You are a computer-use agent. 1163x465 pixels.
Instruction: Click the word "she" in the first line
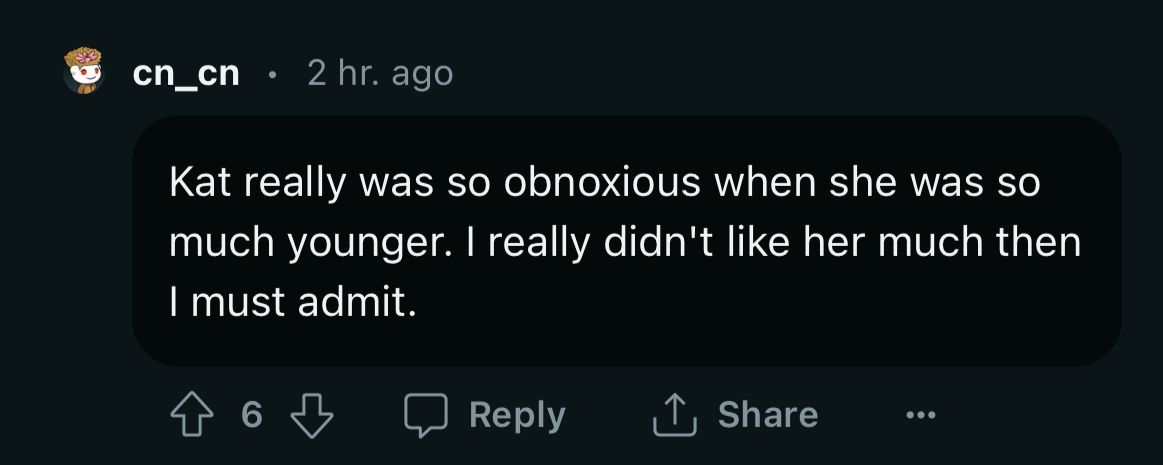879,184
